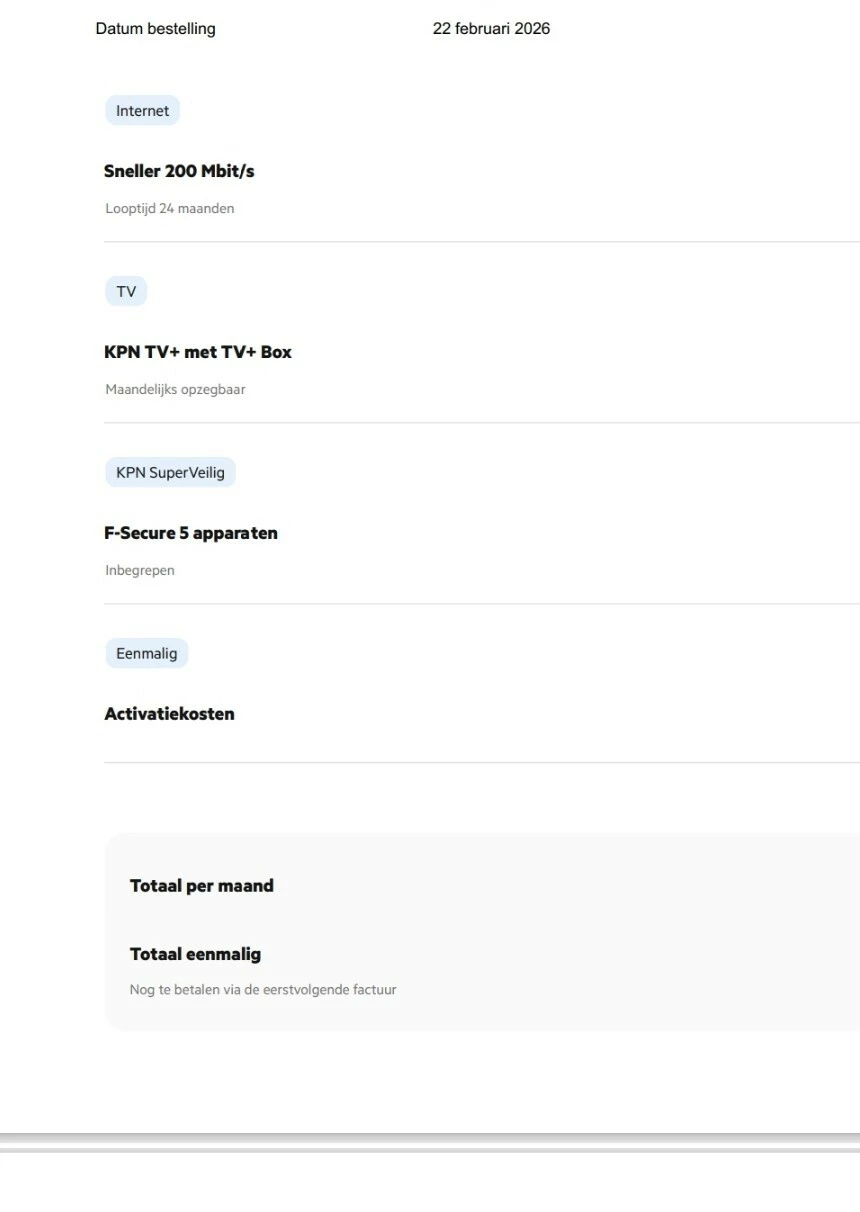Image resolution: width=860 pixels, height=1212 pixels.
Task: Click the divider line below Activatiekosten
Action: click(x=480, y=763)
